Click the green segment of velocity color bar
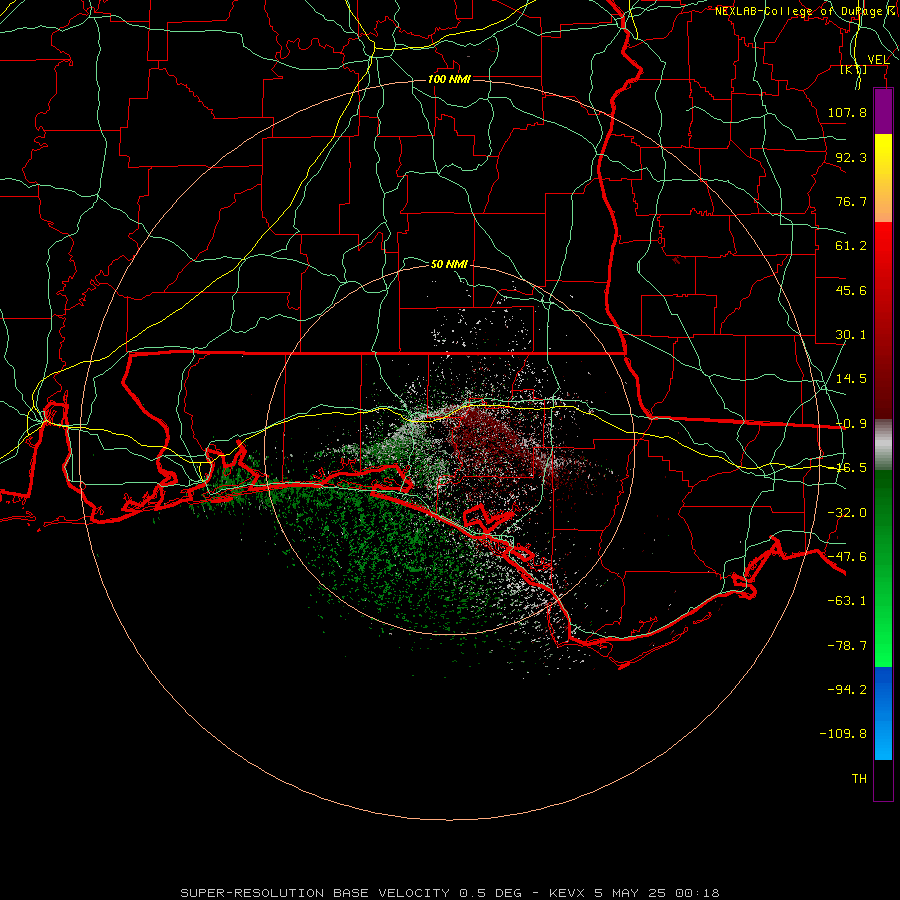This screenshot has width=900, height=900. (x=883, y=568)
